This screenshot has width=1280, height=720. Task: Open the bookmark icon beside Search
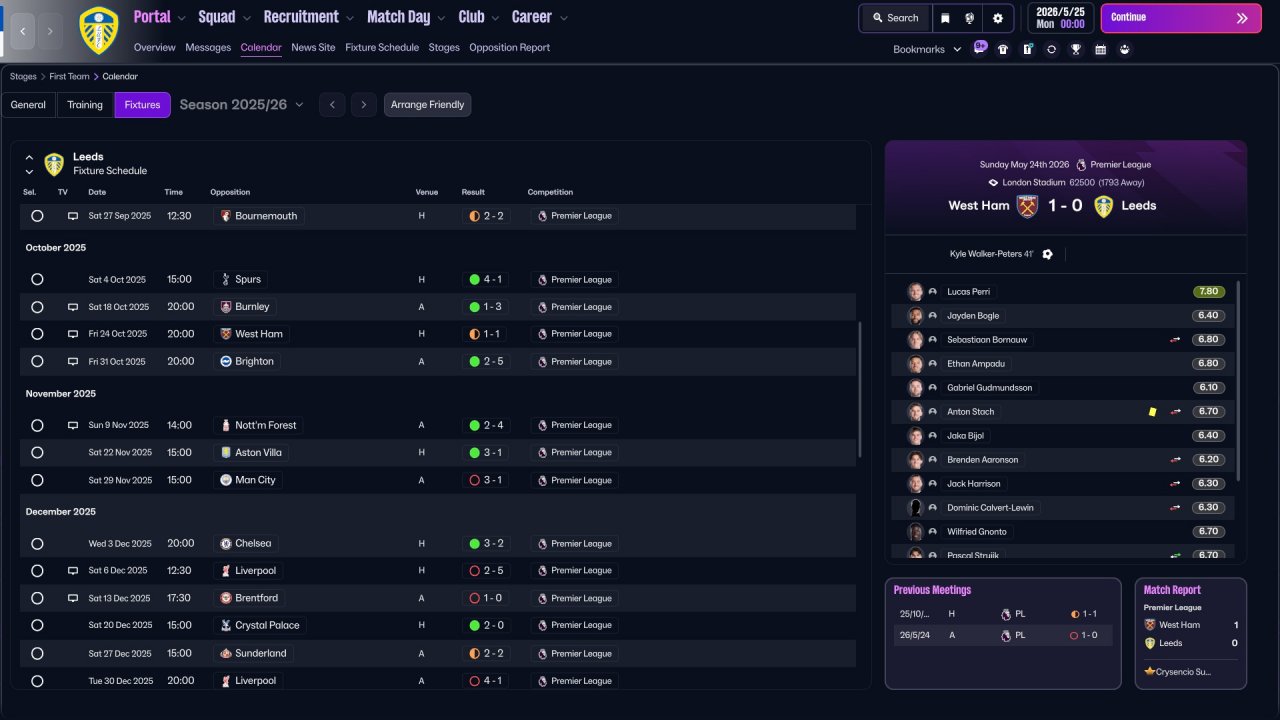(946, 18)
